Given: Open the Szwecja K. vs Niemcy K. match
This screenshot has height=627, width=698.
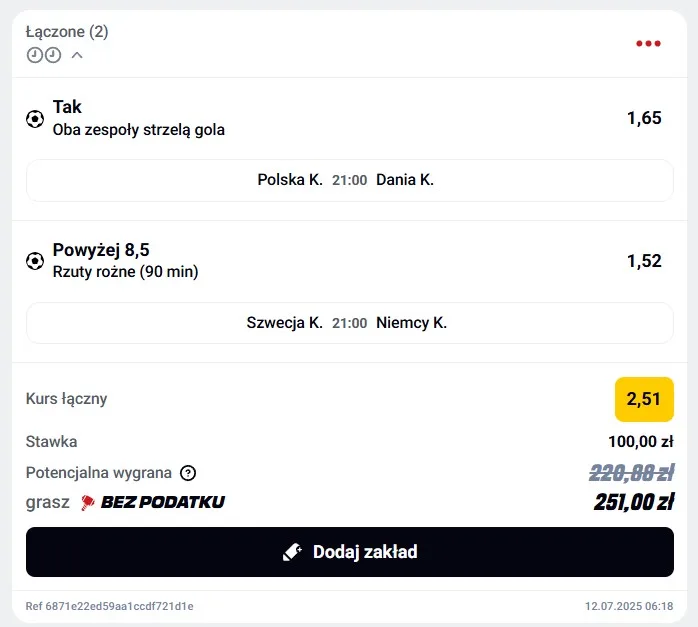Looking at the screenshot, I should 350,323.
